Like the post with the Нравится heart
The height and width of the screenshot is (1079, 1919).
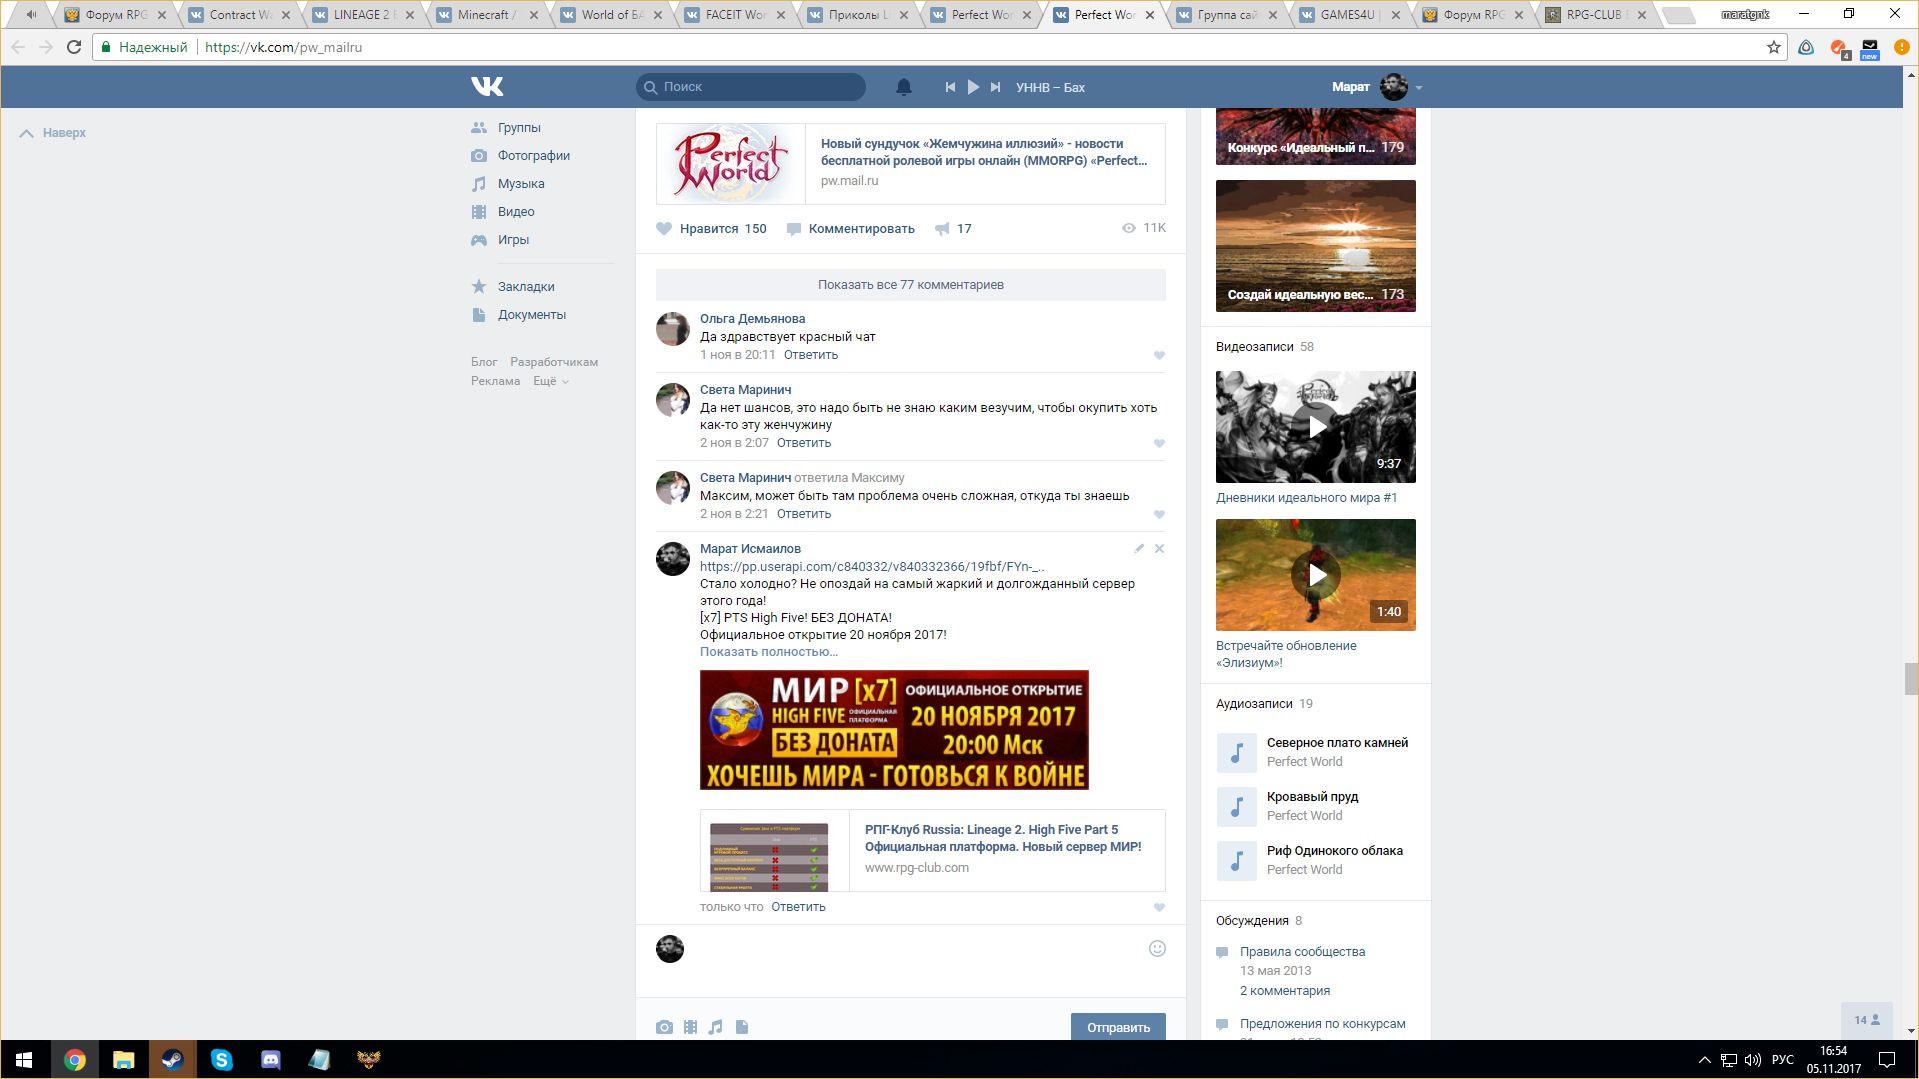pyautogui.click(x=711, y=228)
